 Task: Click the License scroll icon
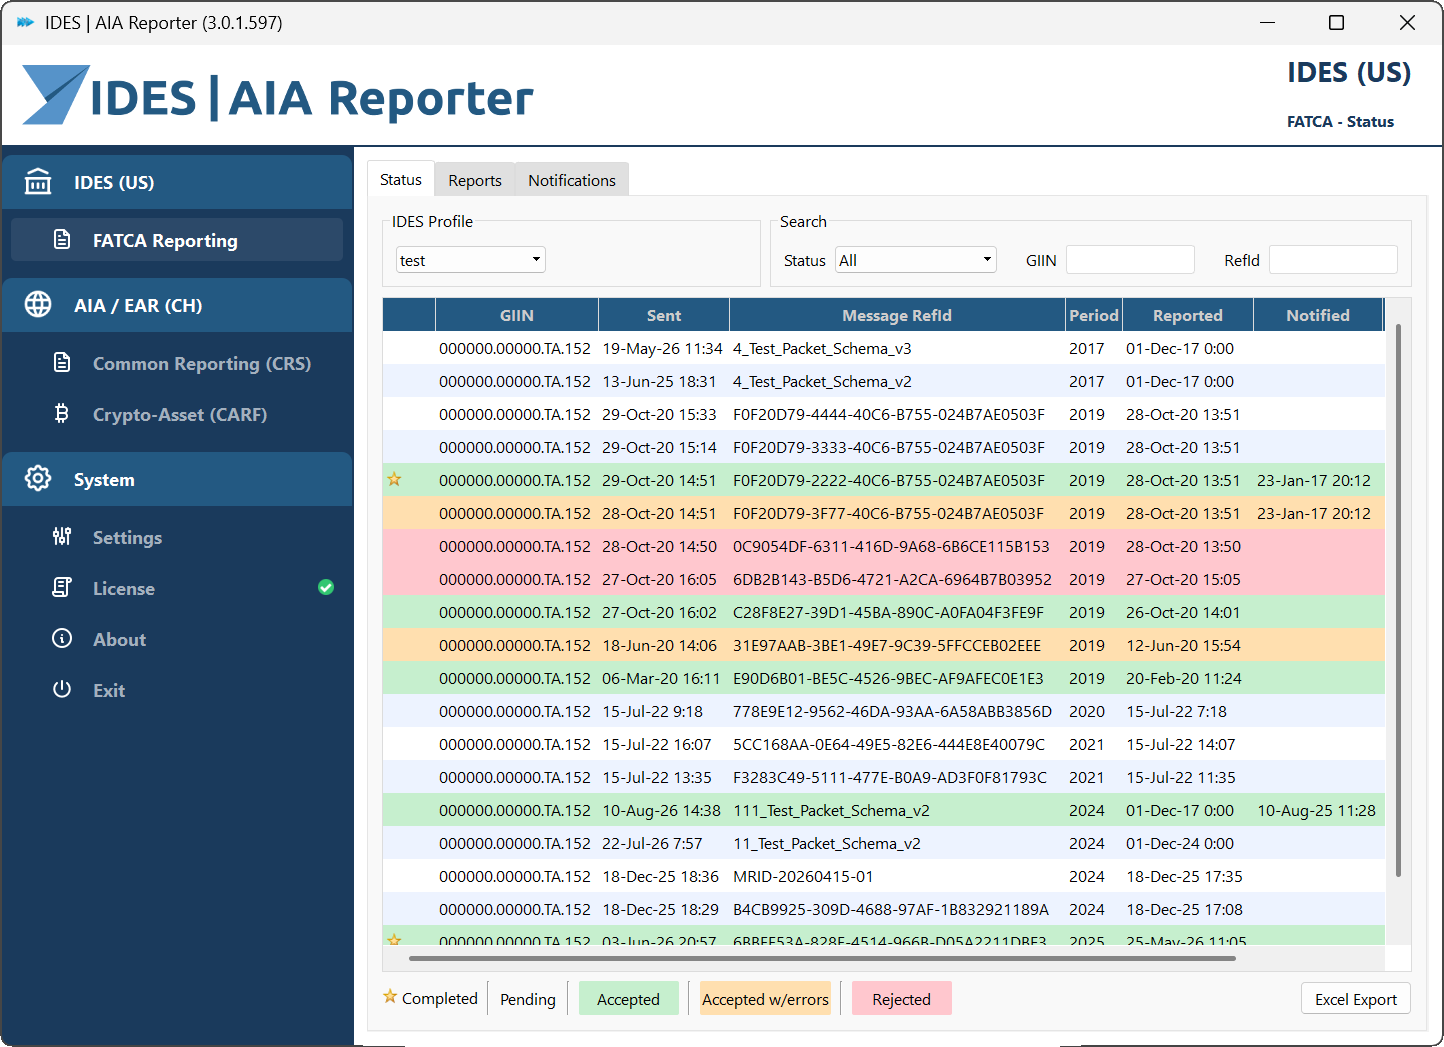[62, 588]
